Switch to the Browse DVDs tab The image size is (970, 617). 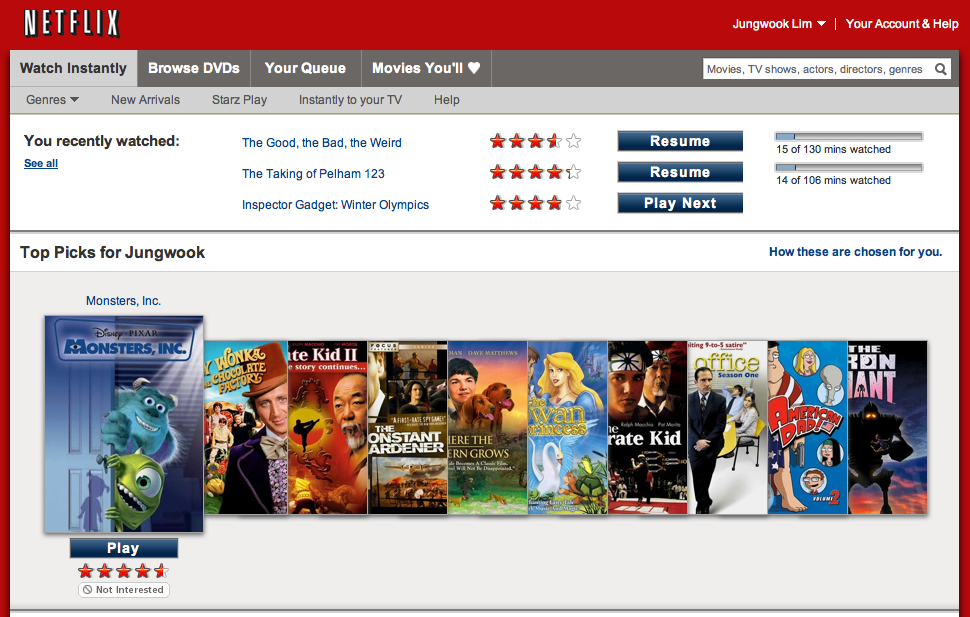(x=194, y=68)
